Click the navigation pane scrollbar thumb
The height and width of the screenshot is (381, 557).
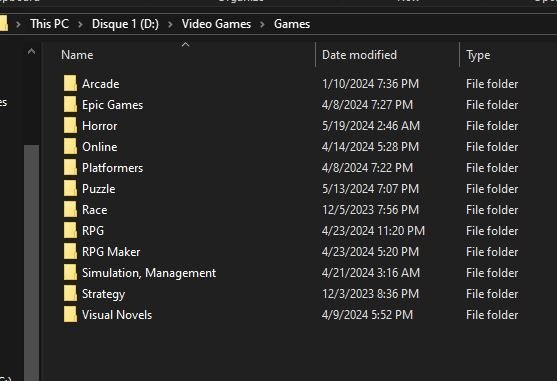pos(32,263)
